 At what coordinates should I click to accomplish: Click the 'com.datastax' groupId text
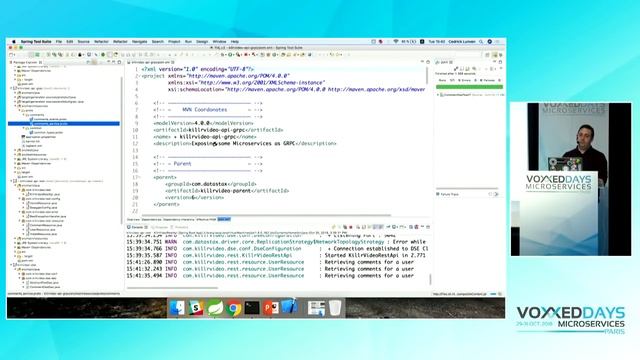coord(209,184)
